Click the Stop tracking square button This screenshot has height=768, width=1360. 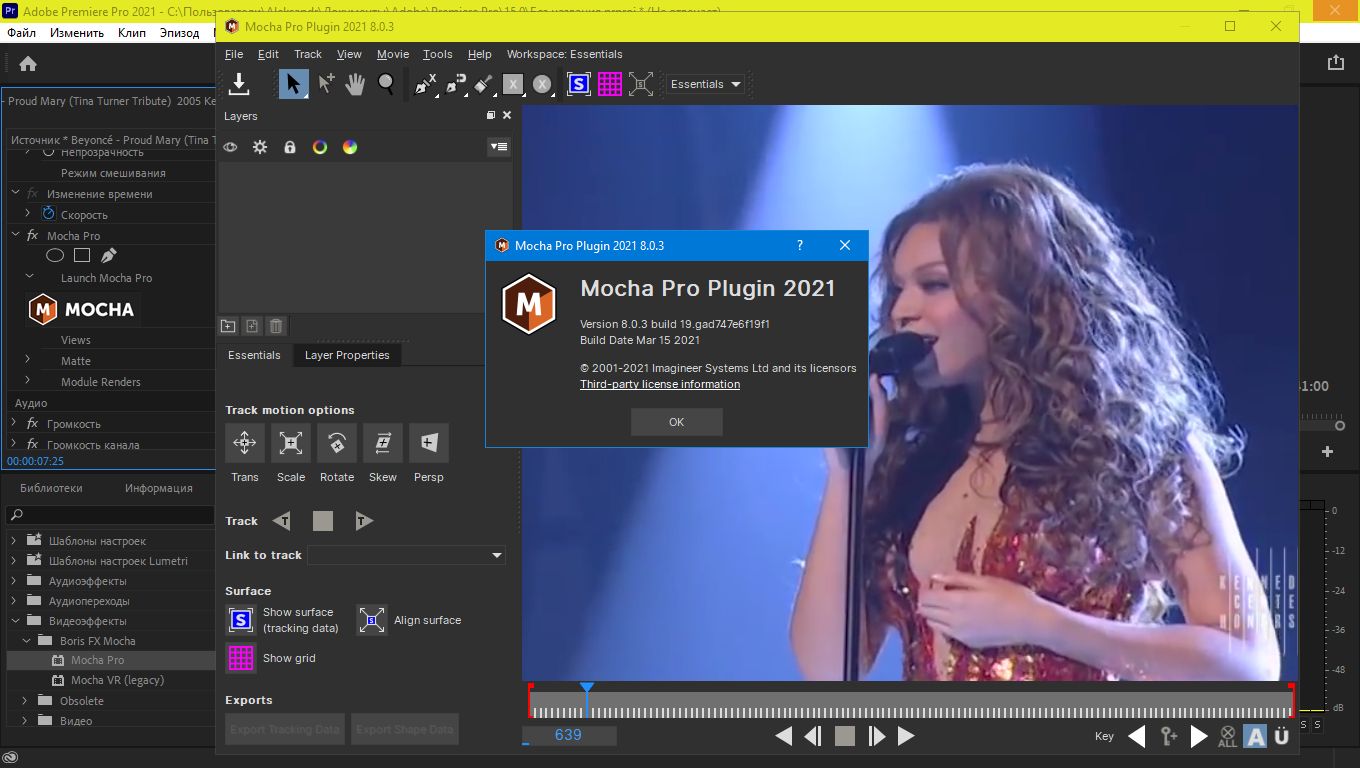click(x=322, y=521)
